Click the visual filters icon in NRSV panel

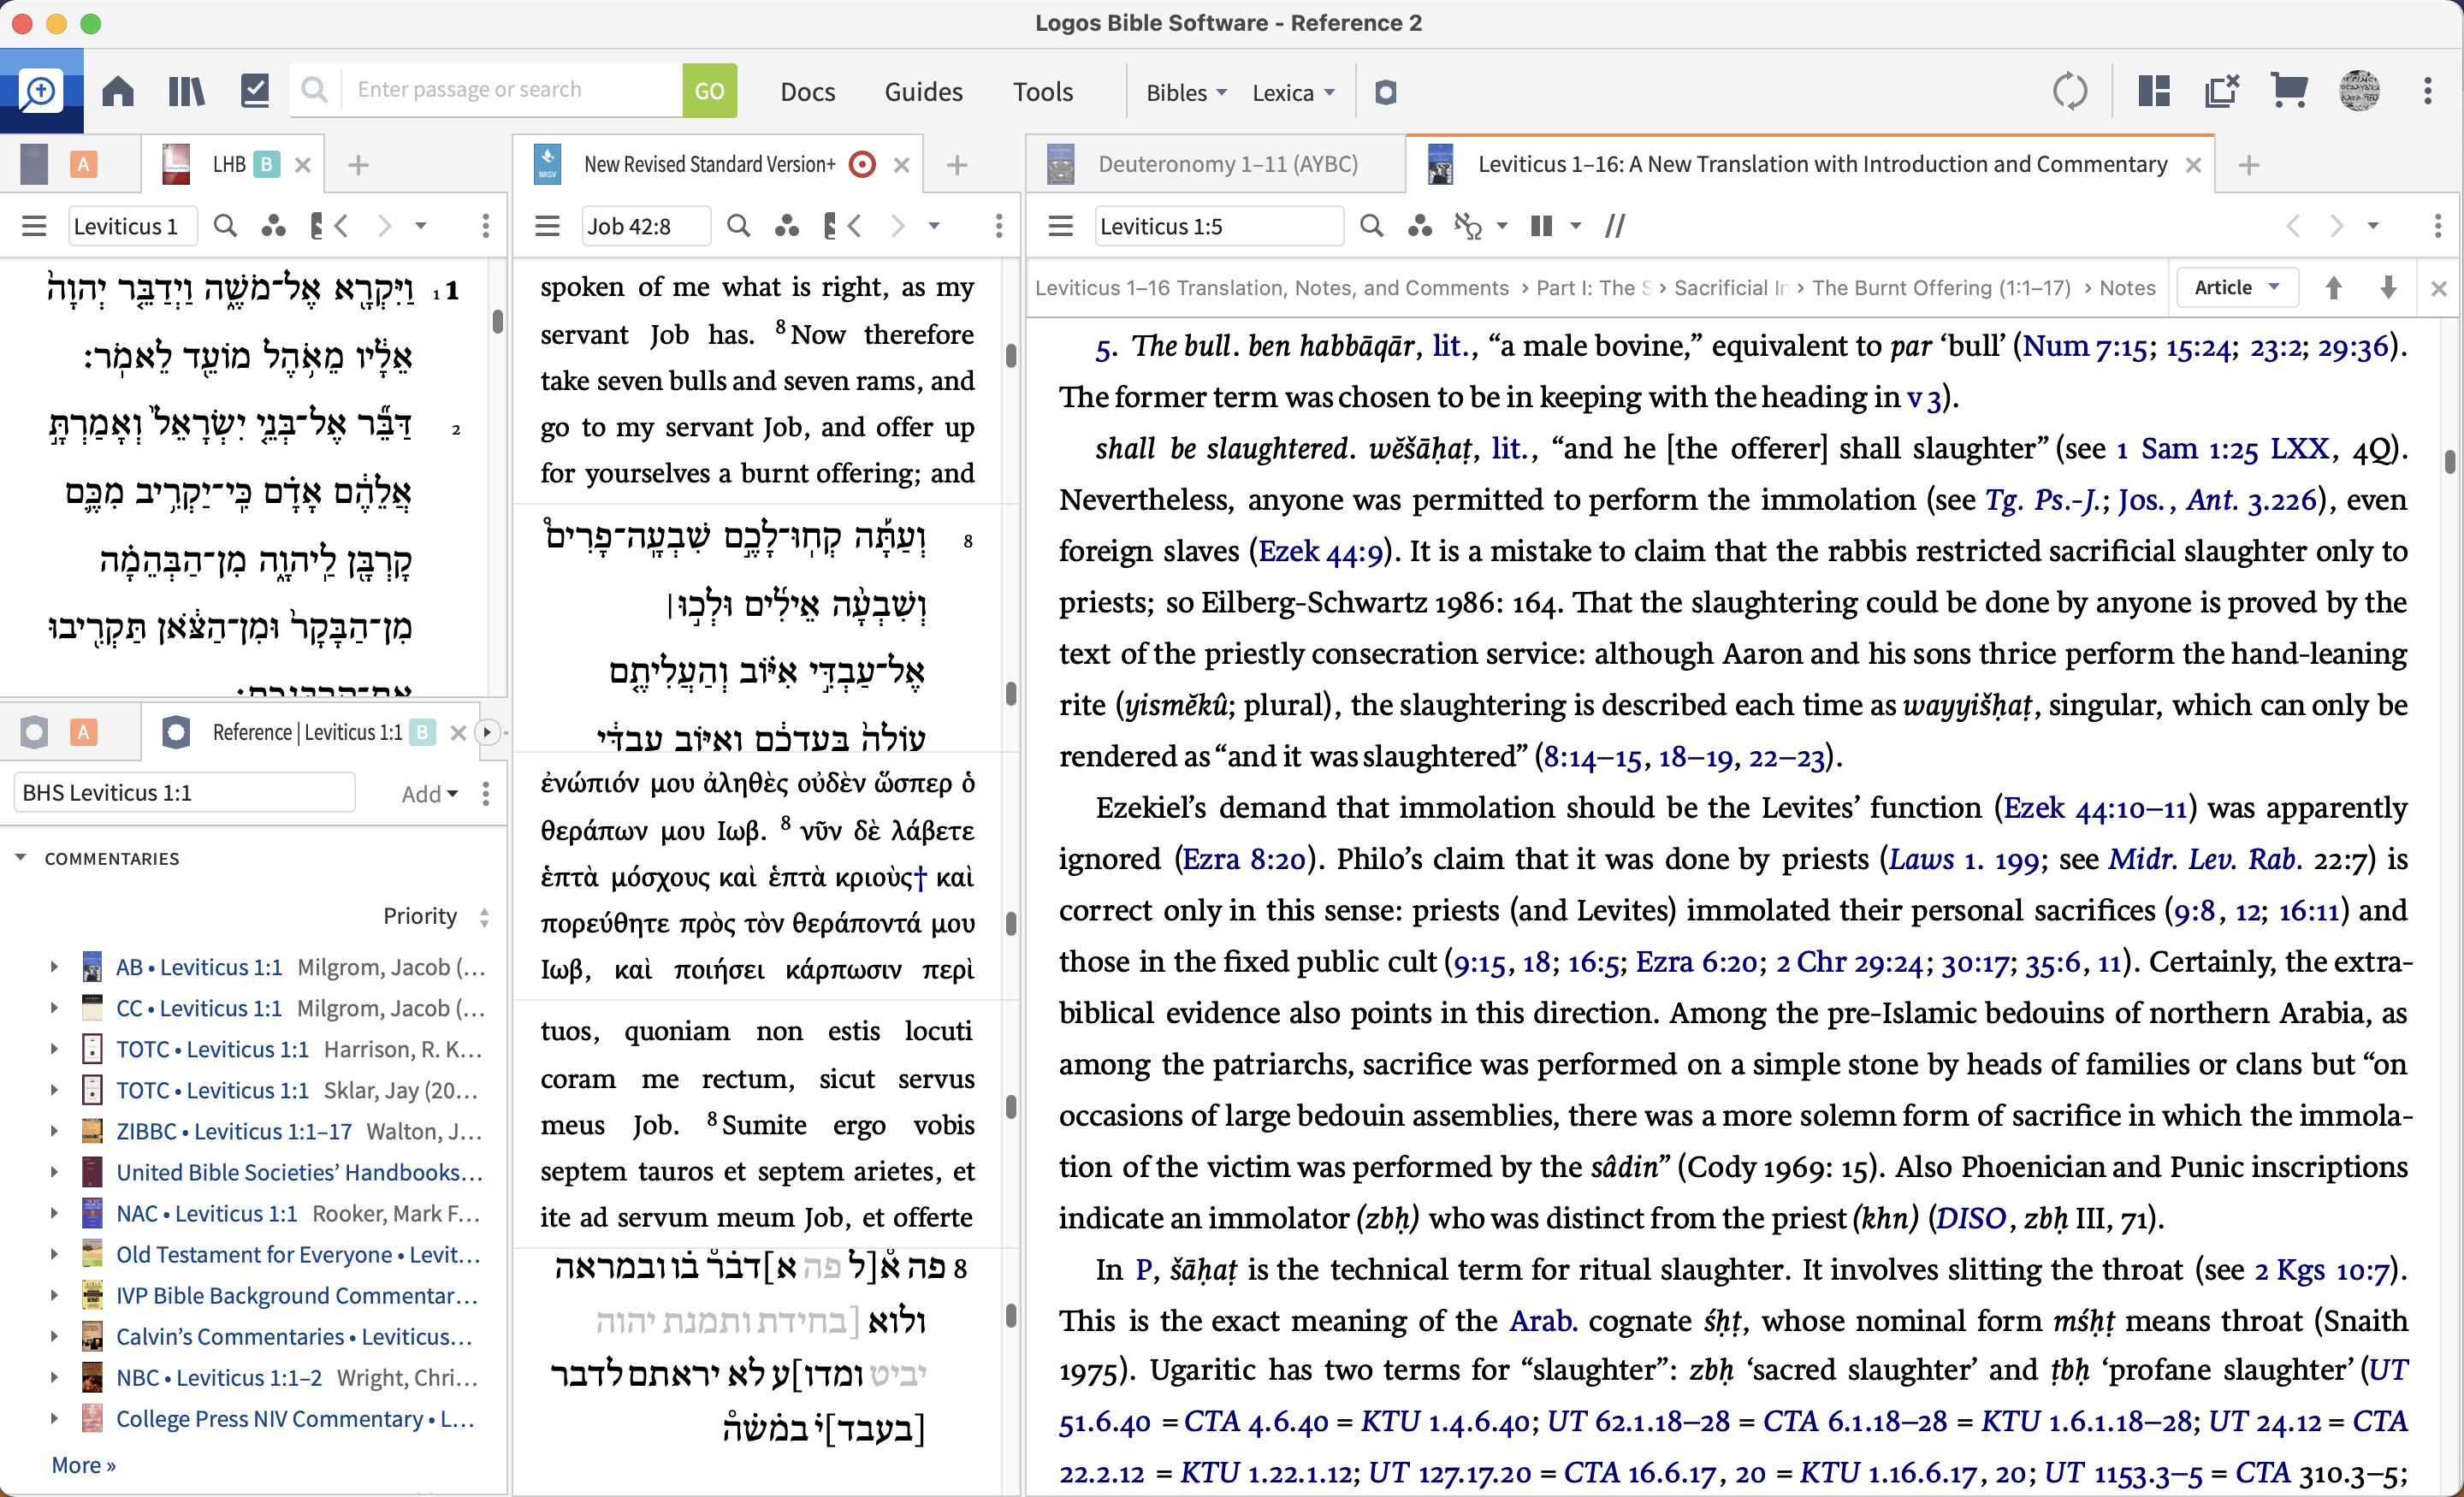pyautogui.click(x=787, y=226)
